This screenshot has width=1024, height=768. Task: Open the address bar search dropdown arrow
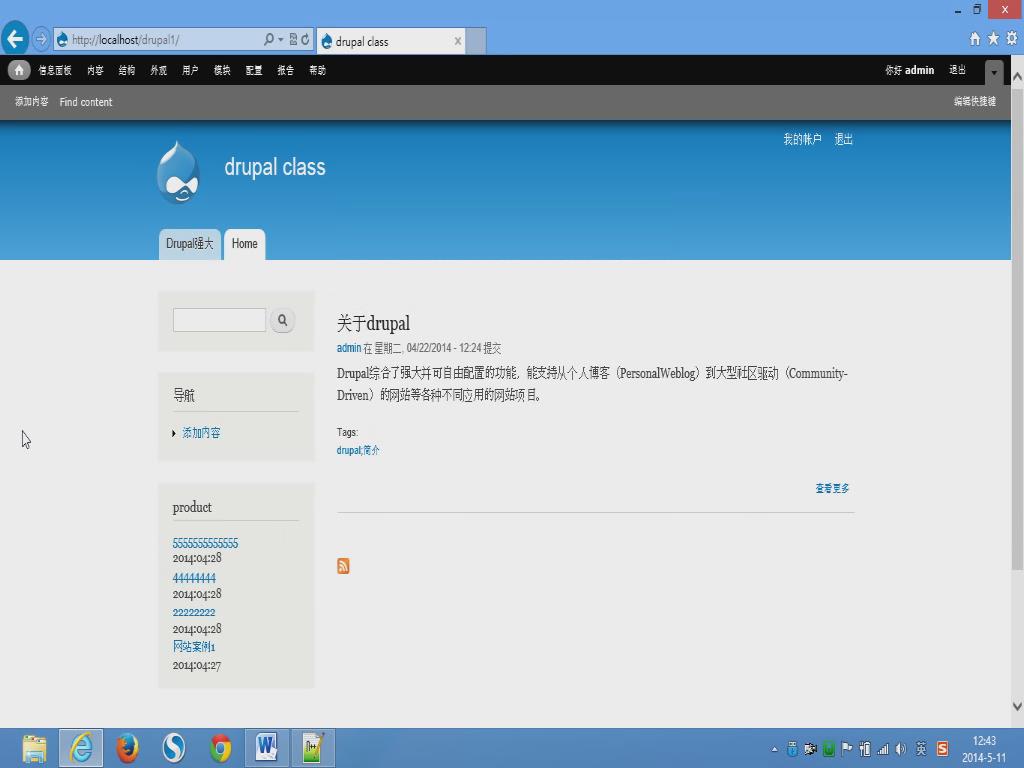click(x=281, y=39)
